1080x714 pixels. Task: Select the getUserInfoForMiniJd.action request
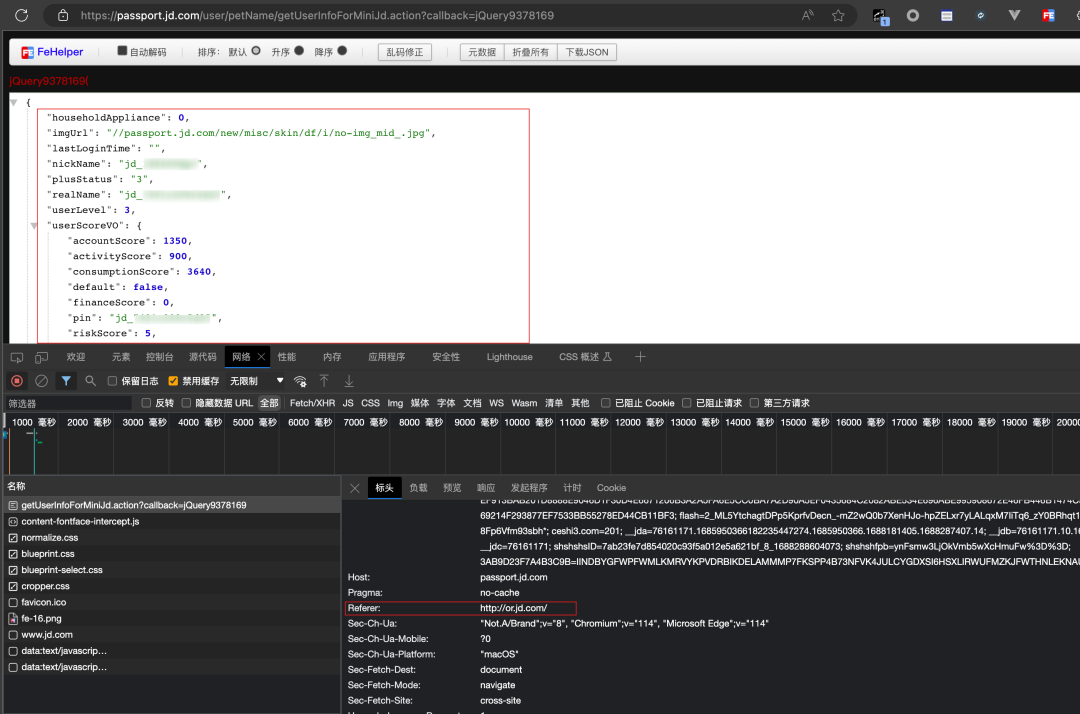tap(172, 505)
